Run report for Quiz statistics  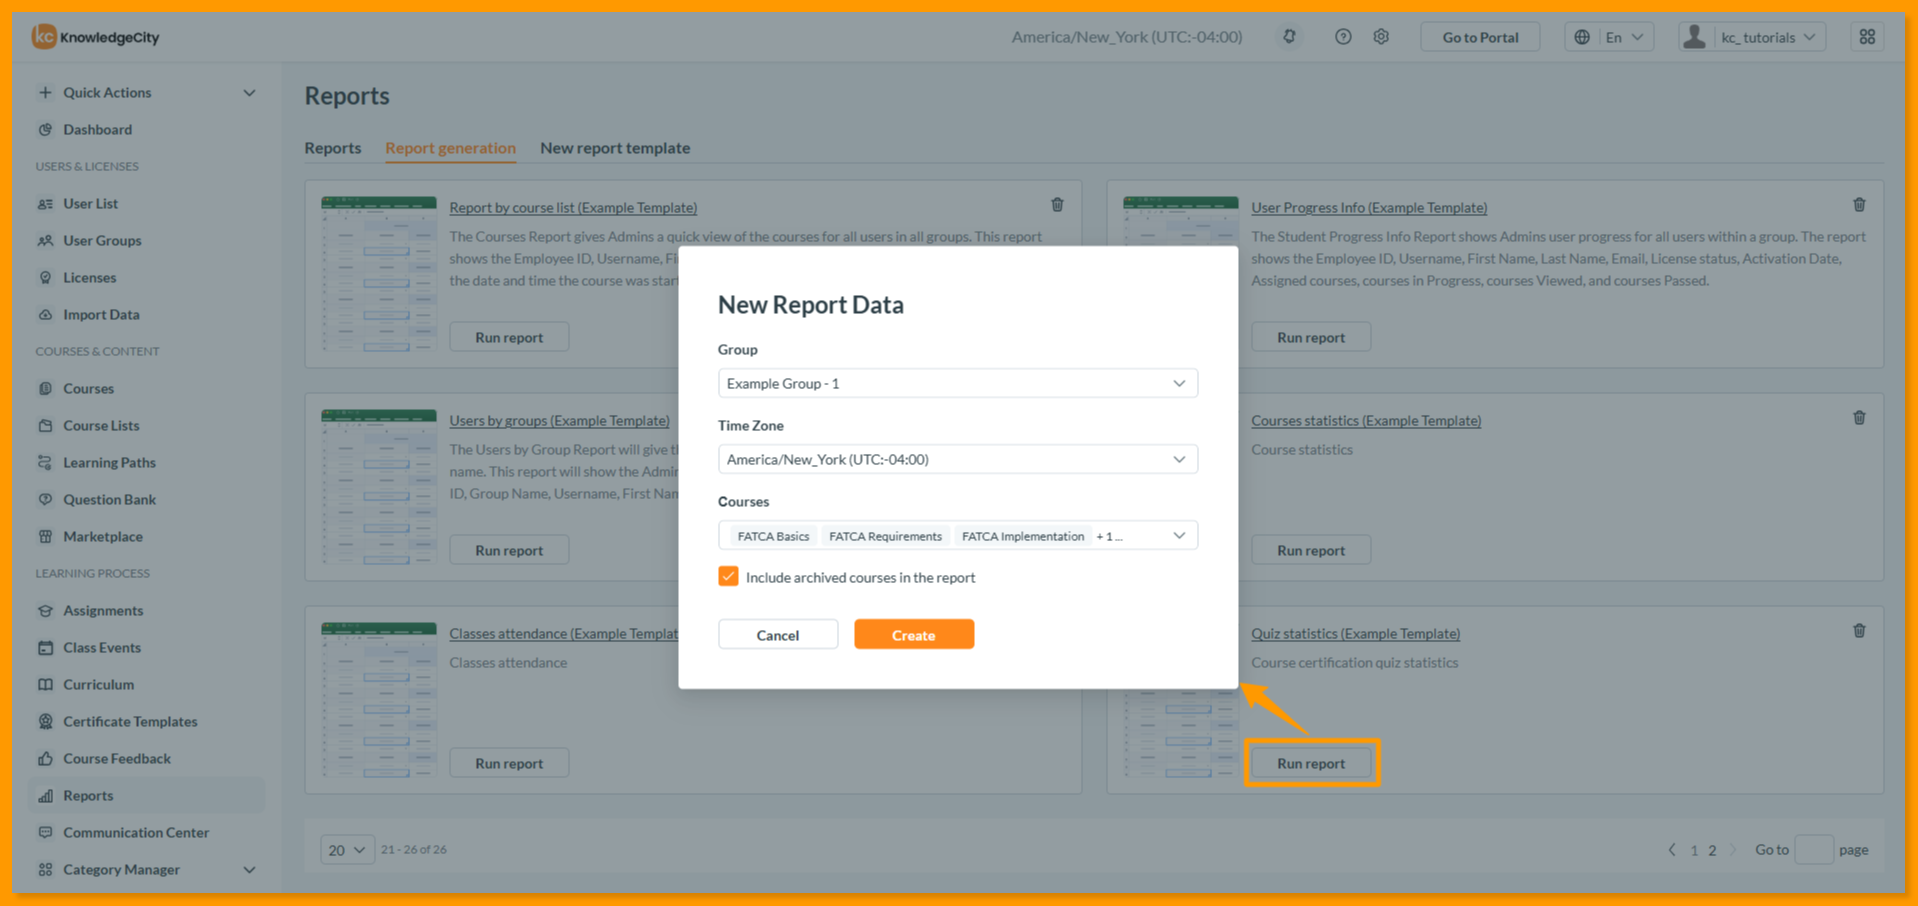tap(1311, 763)
